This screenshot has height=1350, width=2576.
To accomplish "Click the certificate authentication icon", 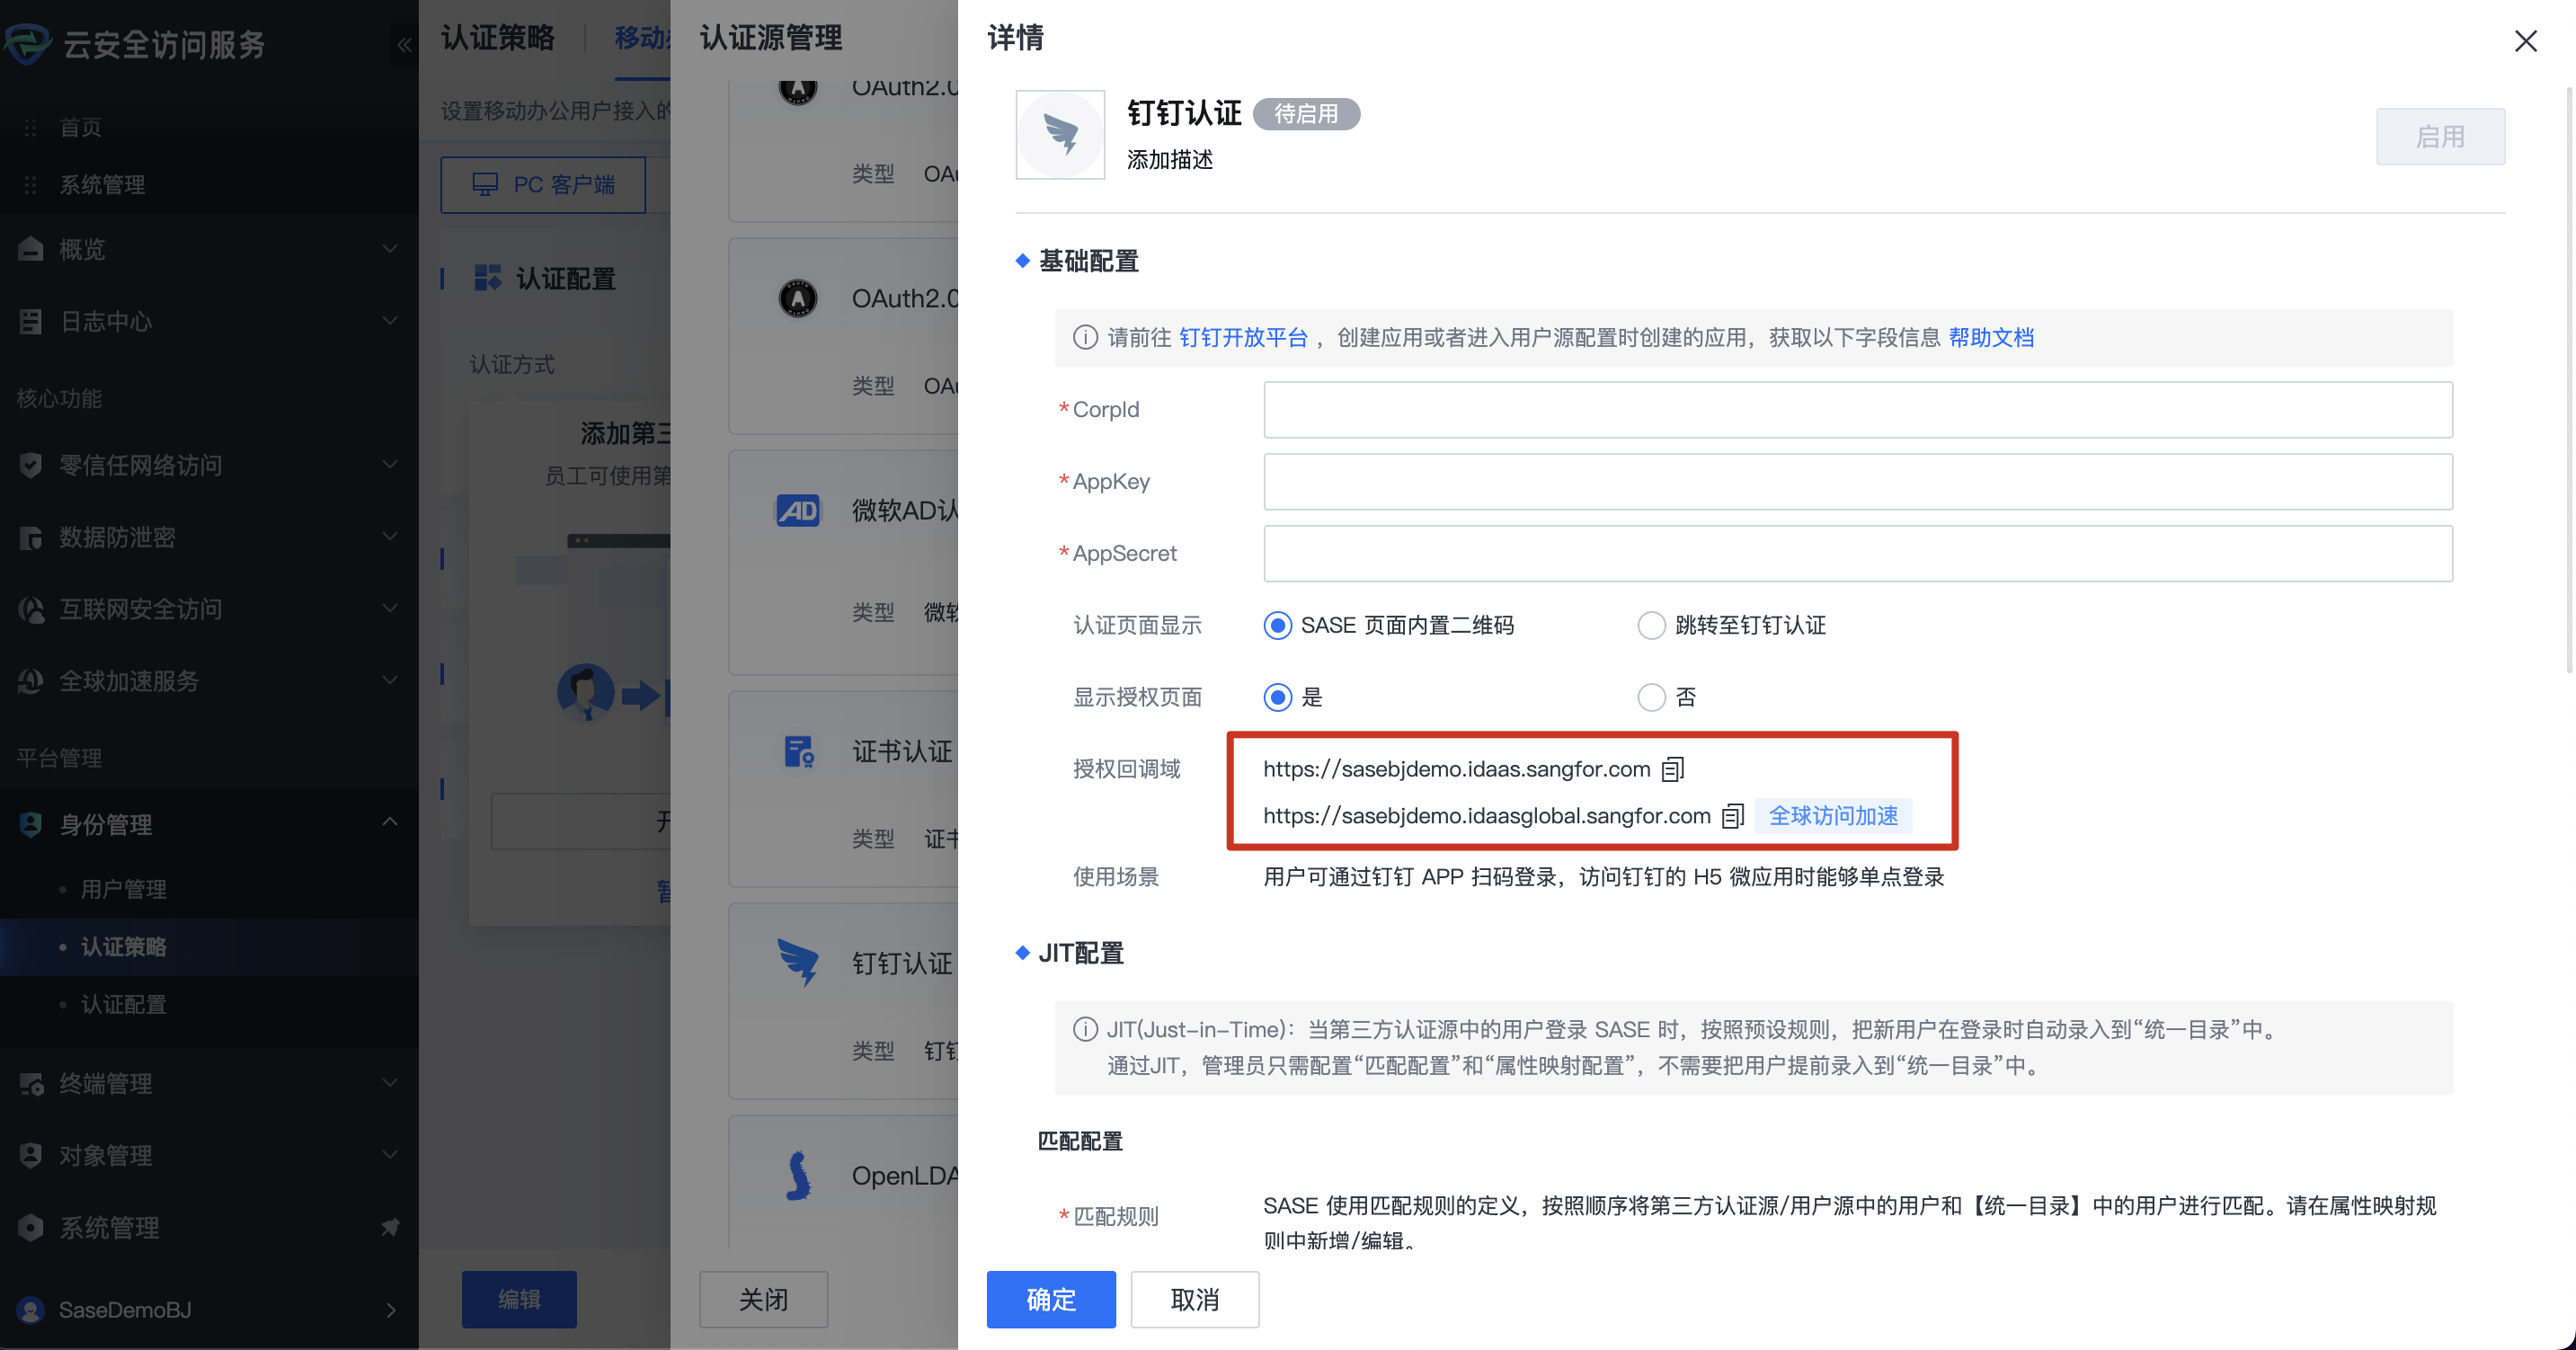I will pyautogui.click(x=798, y=752).
